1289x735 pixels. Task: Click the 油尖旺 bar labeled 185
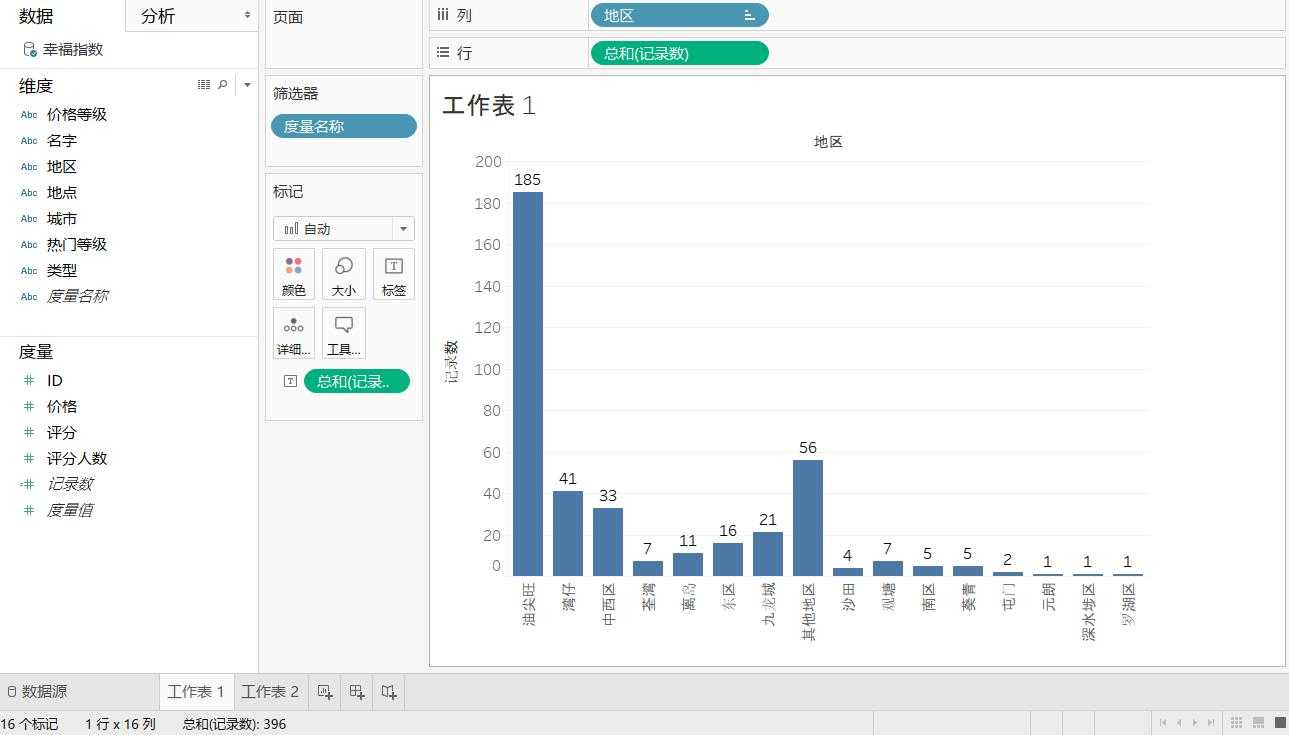coord(528,383)
